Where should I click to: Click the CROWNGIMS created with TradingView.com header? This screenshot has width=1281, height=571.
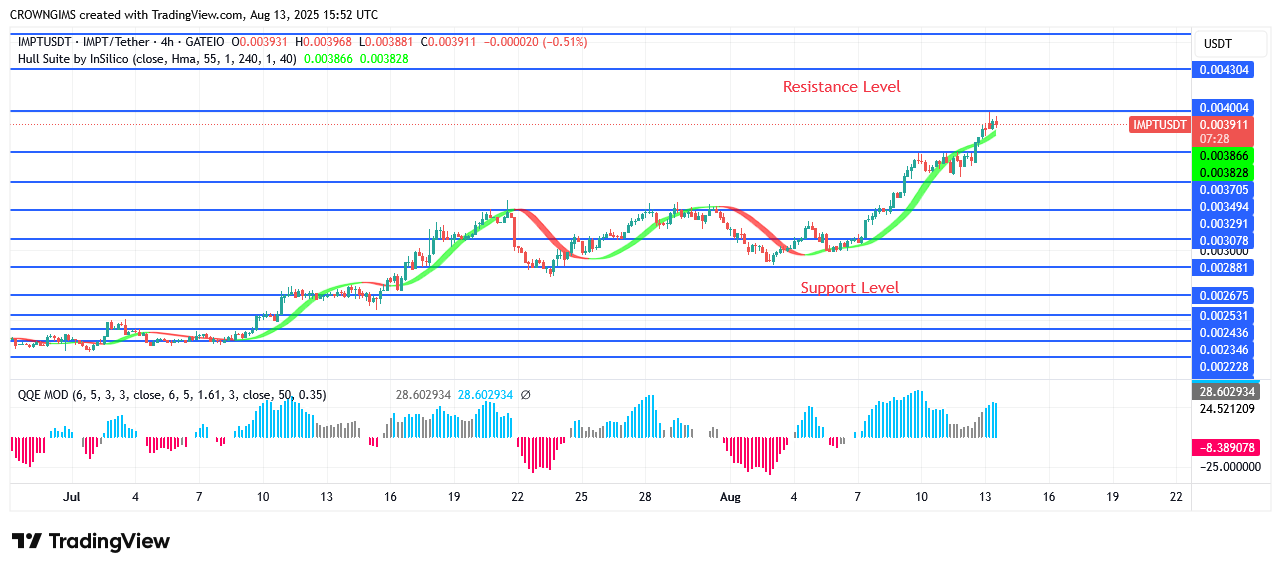(196, 15)
